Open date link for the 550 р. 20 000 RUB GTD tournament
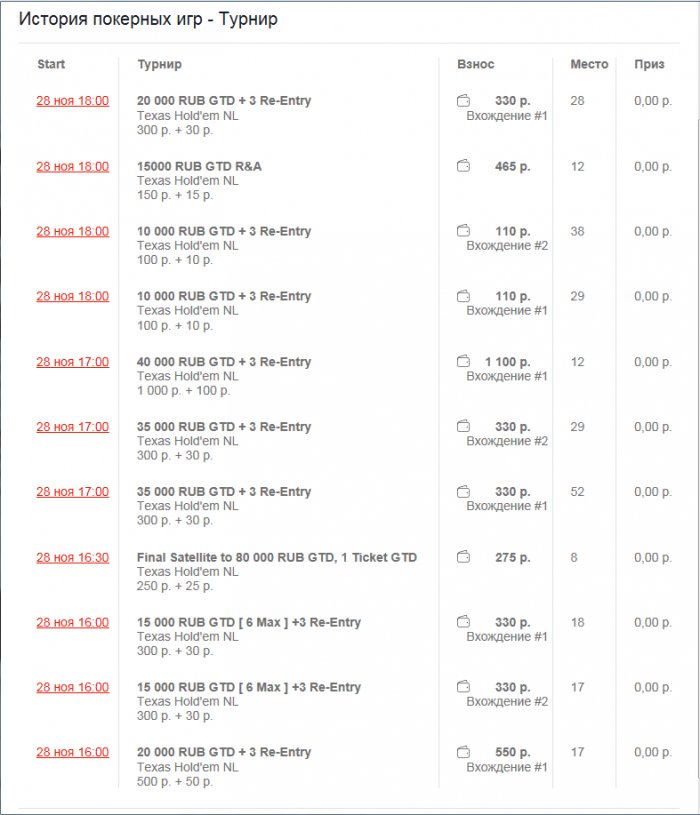The image size is (700, 815). point(73,752)
